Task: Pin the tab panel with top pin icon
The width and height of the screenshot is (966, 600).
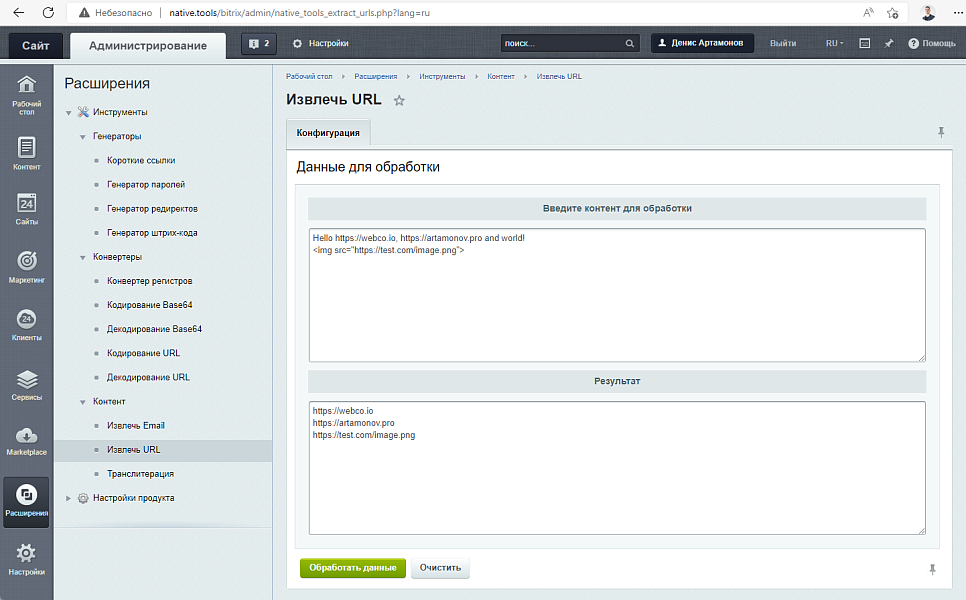Action: (x=940, y=132)
